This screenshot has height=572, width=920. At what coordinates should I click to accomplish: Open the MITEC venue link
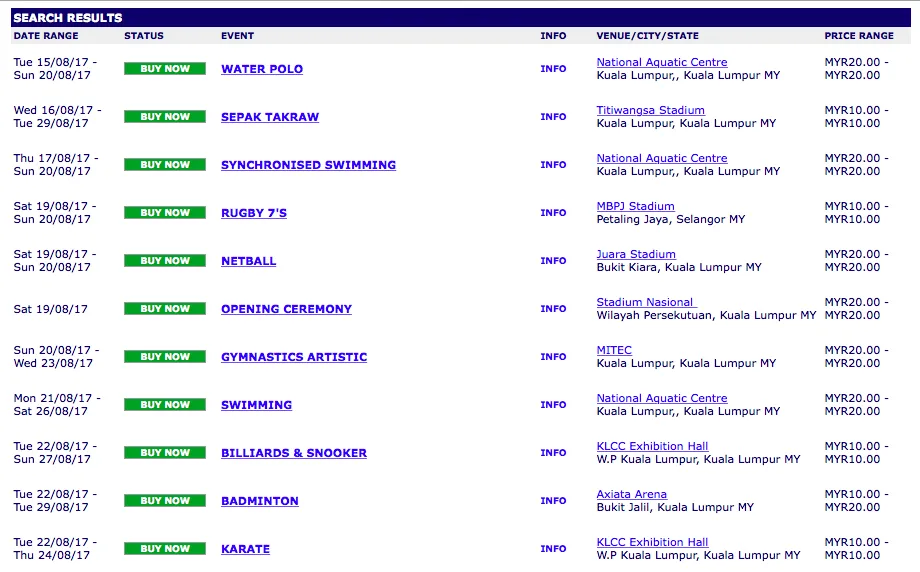(614, 350)
